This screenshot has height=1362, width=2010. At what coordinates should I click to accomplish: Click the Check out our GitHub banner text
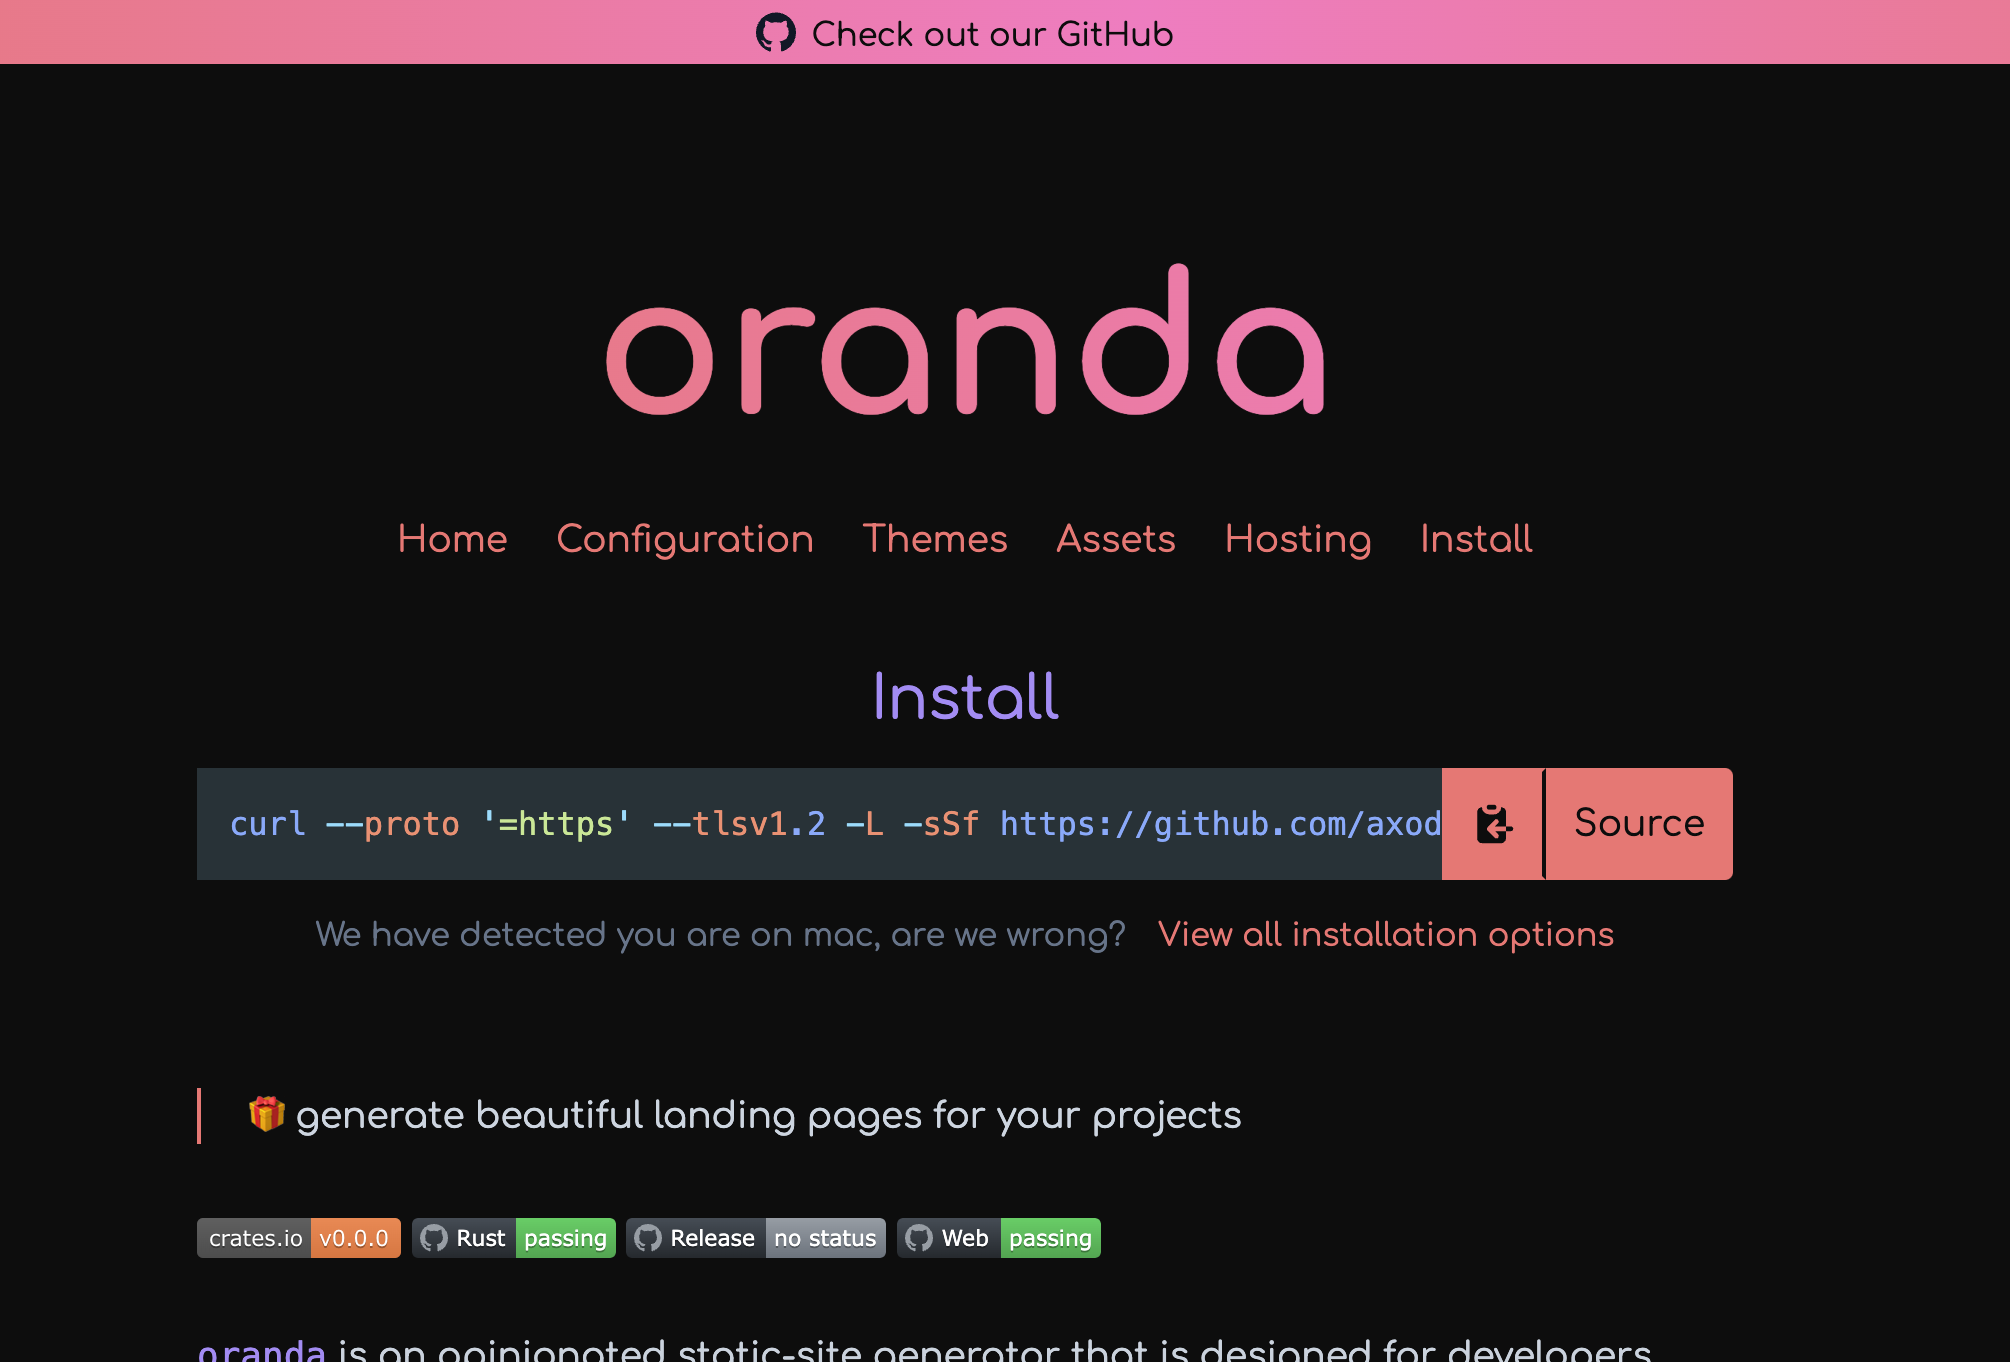[x=992, y=33]
